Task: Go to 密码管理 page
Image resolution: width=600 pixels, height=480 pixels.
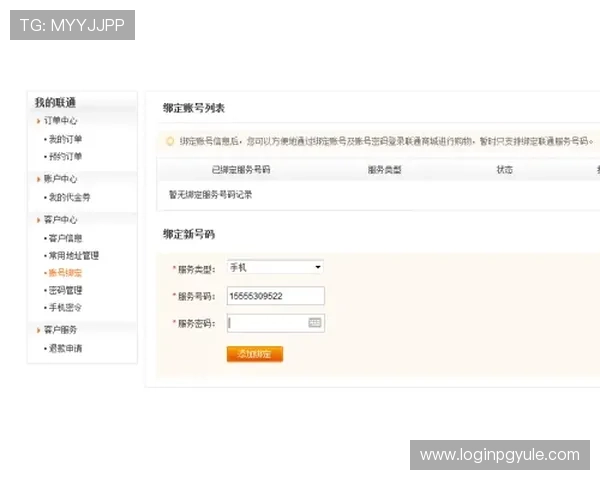Action: coord(65,291)
